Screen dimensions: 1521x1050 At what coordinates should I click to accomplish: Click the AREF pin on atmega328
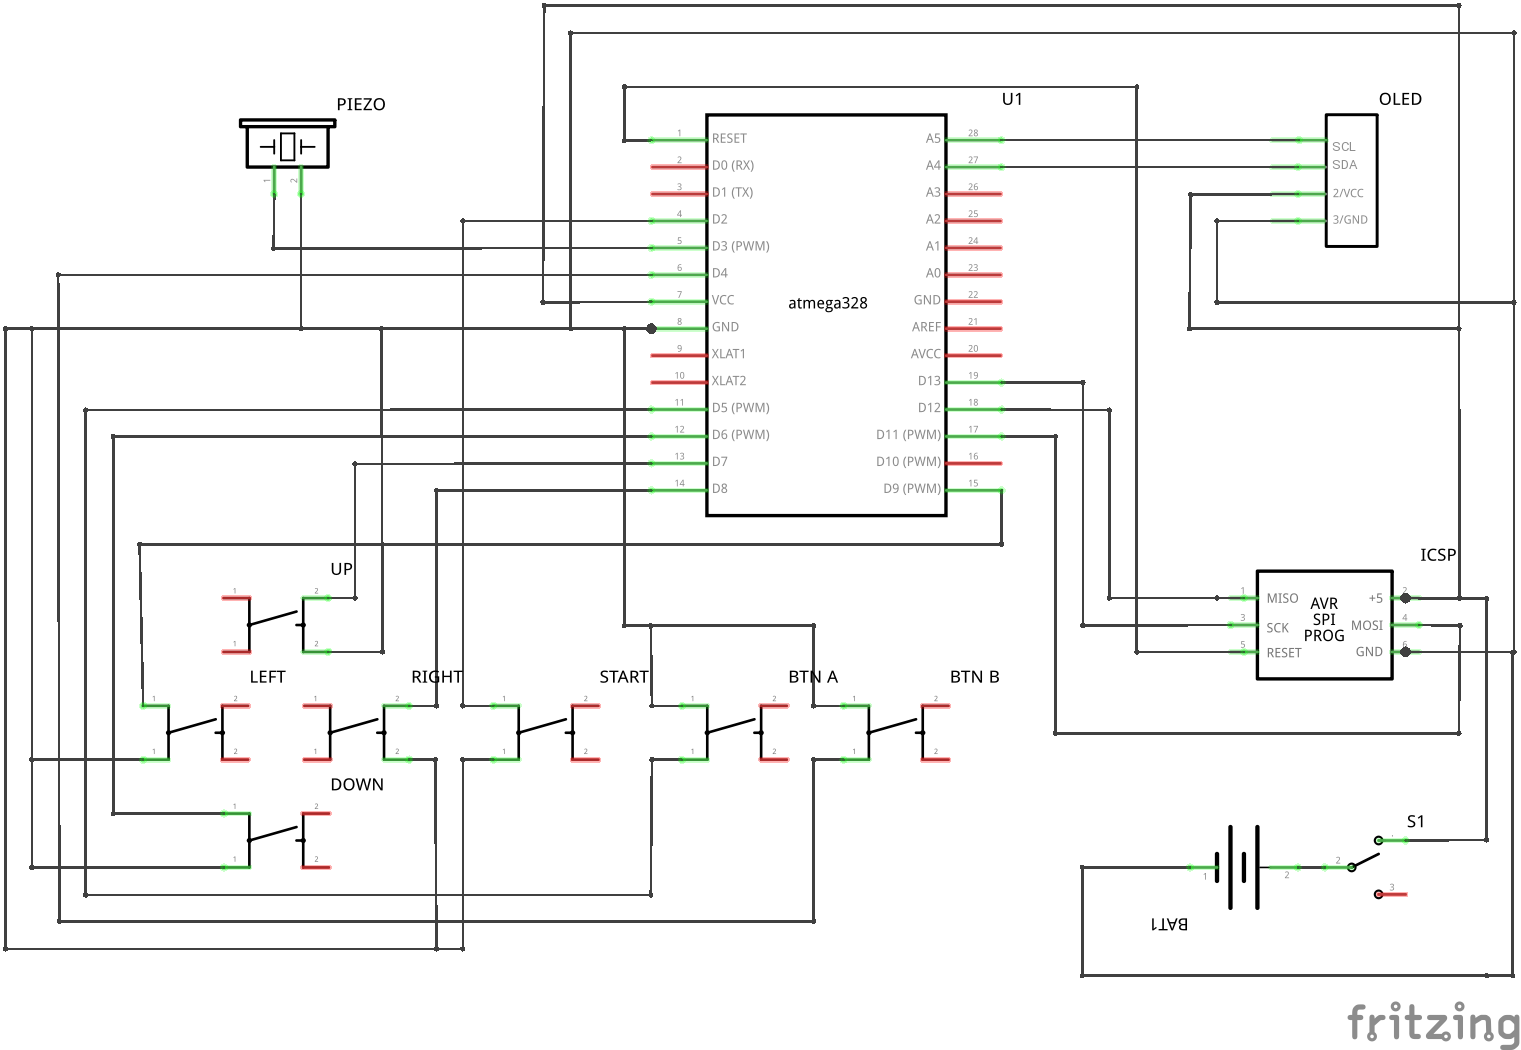point(975,326)
